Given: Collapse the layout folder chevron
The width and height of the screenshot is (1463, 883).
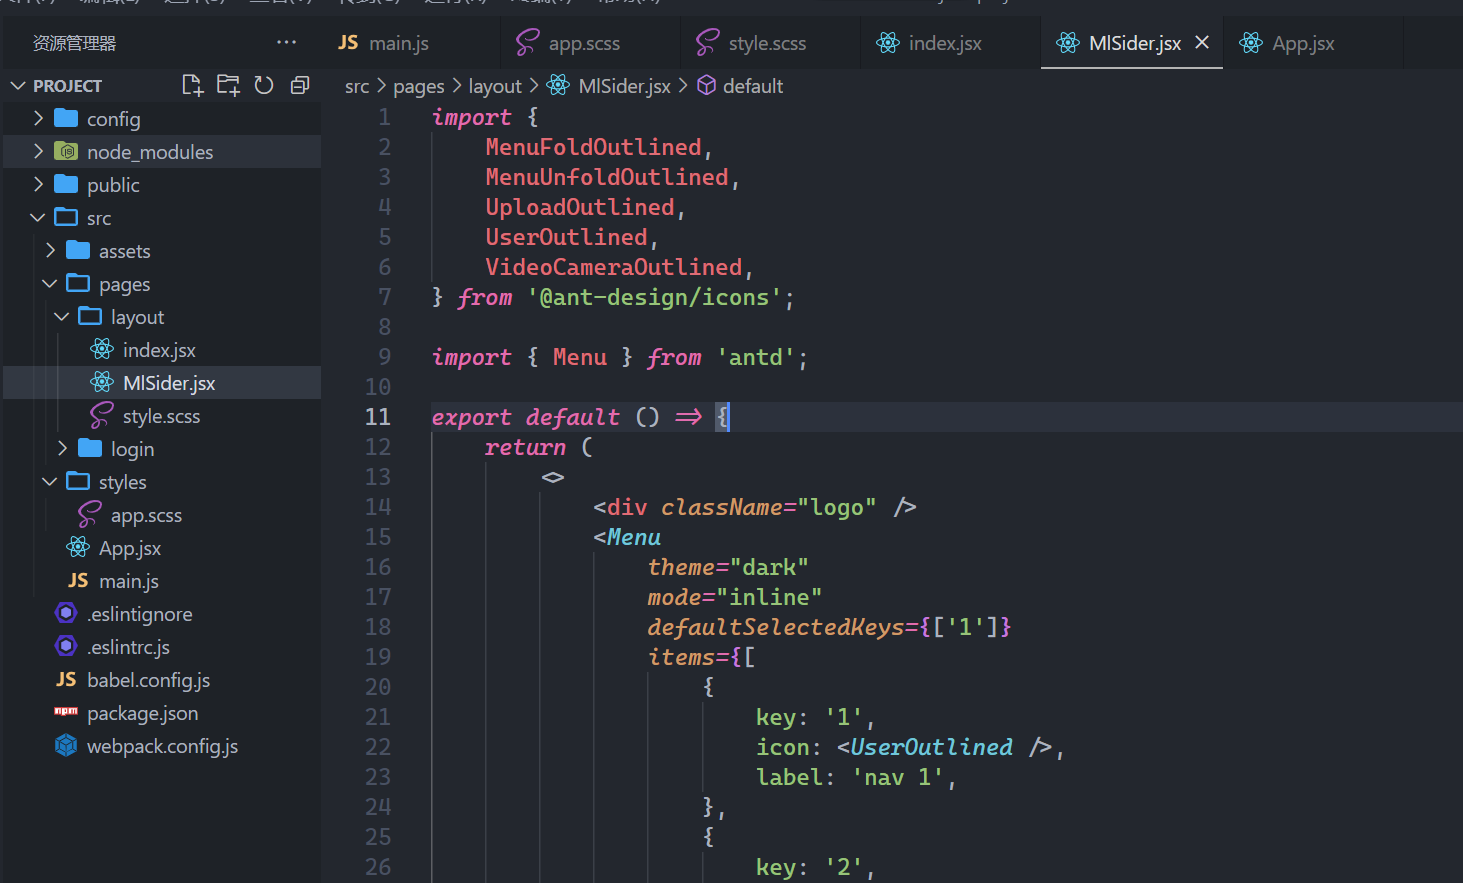Looking at the screenshot, I should tap(62, 316).
